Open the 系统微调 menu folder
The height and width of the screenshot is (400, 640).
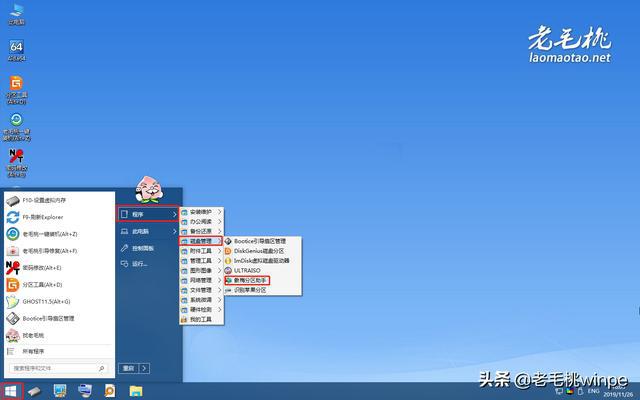point(201,300)
